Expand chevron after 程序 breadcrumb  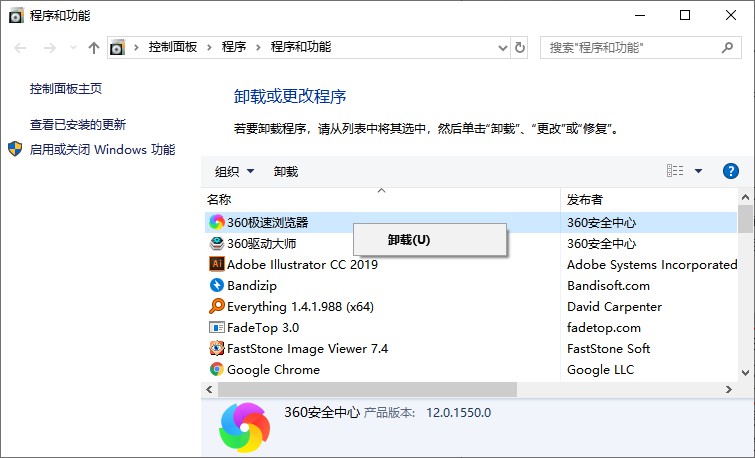[258, 47]
